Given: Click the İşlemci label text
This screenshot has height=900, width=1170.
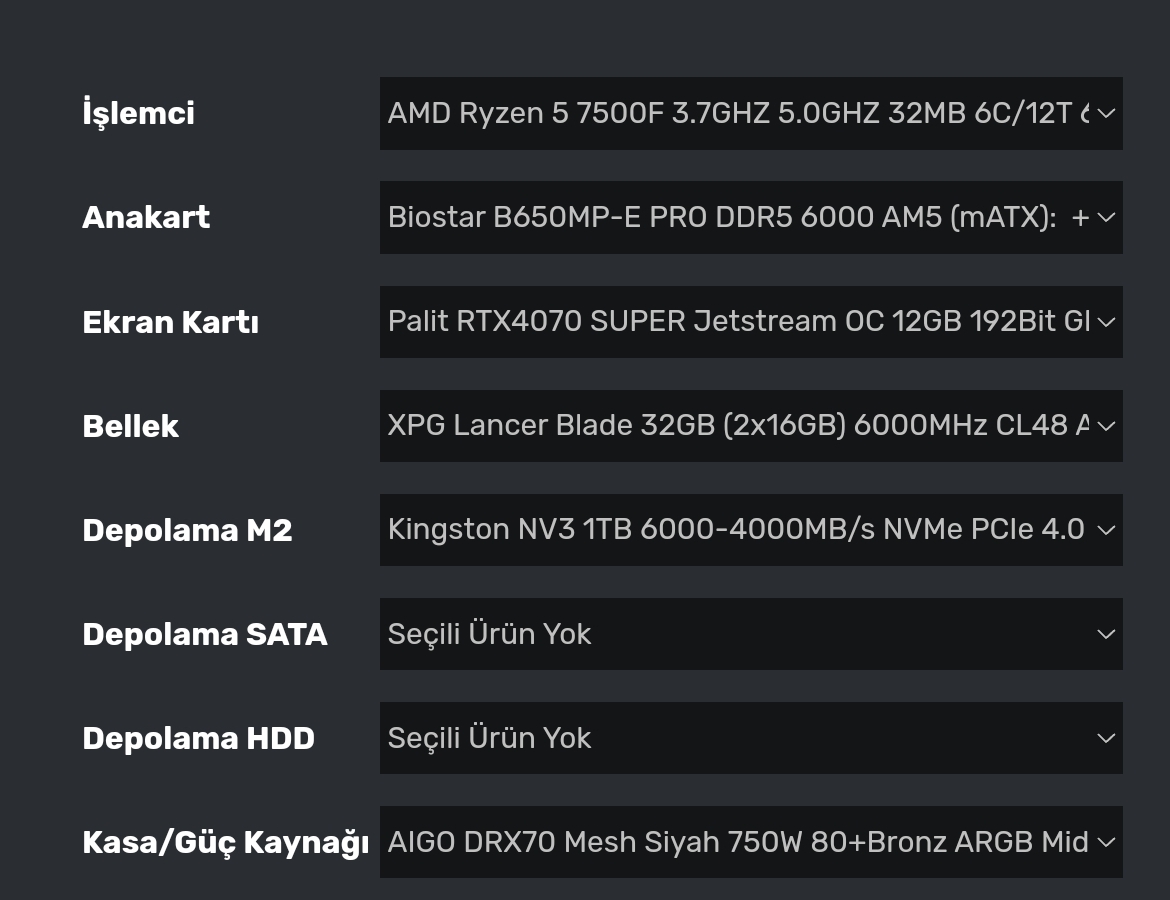Looking at the screenshot, I should pos(138,113).
